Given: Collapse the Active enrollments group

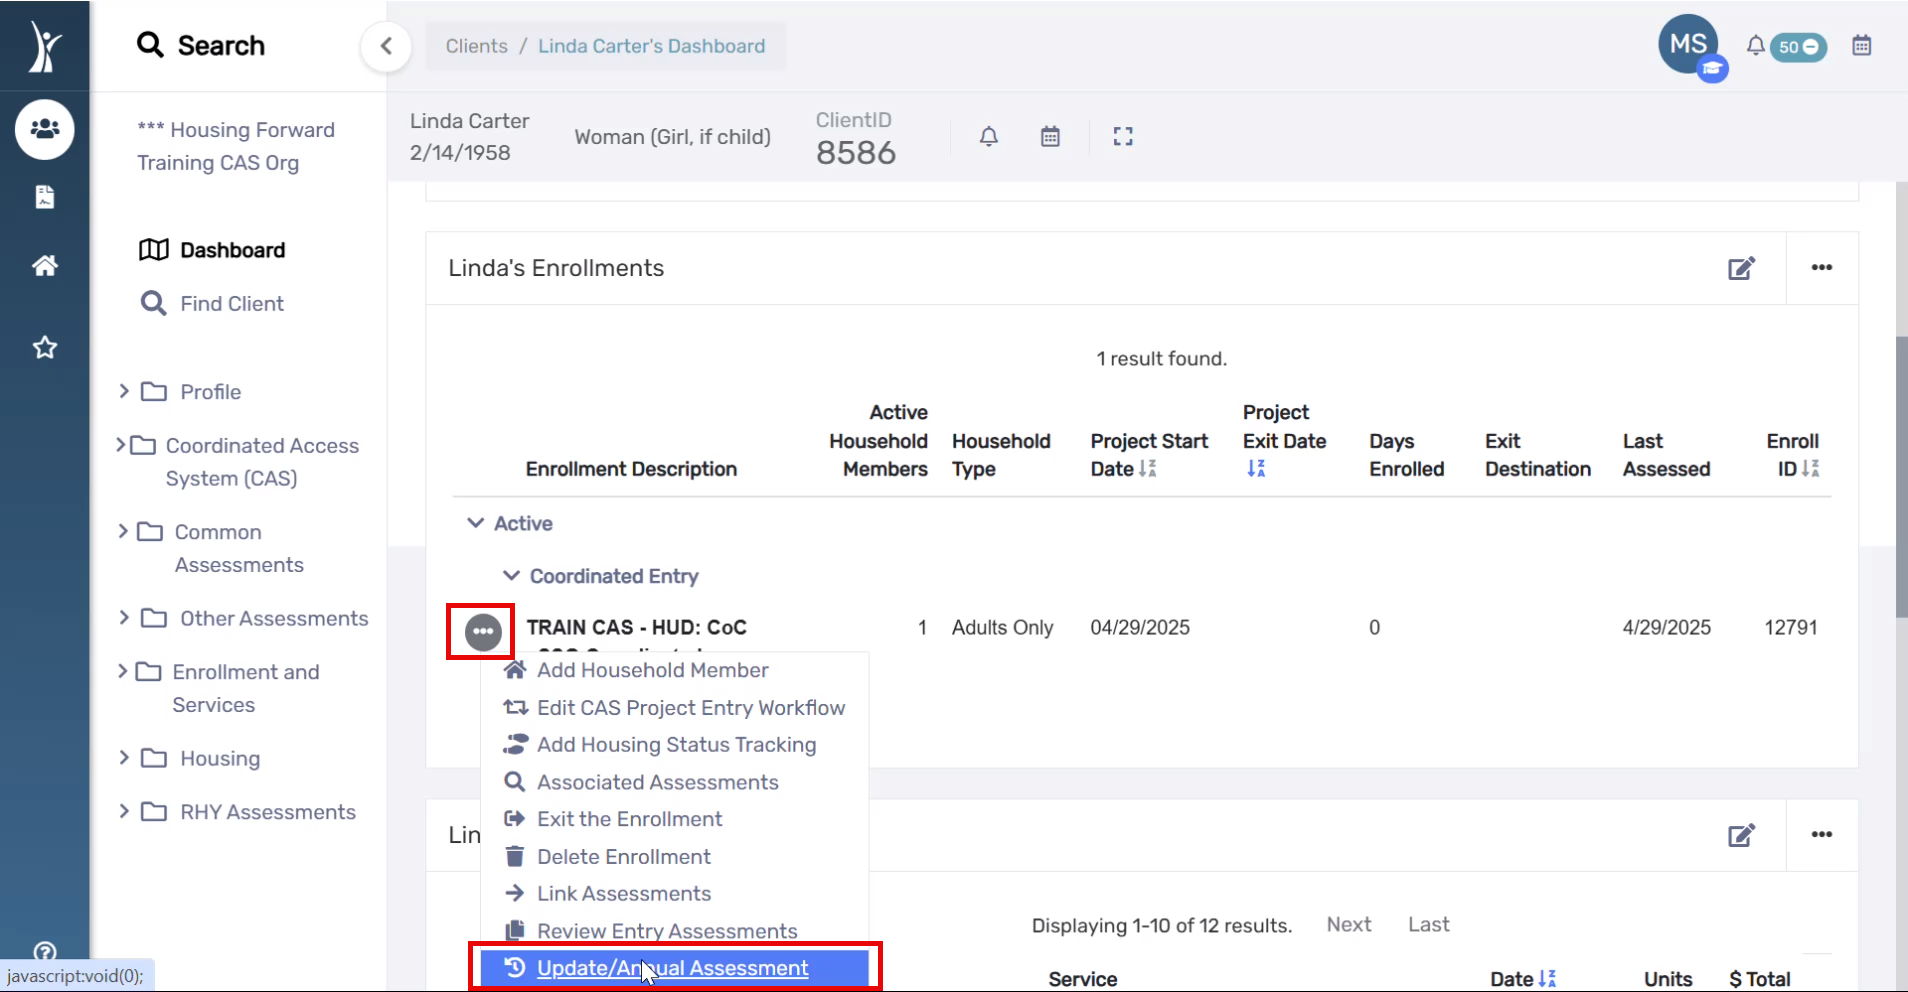Looking at the screenshot, I should [x=476, y=523].
